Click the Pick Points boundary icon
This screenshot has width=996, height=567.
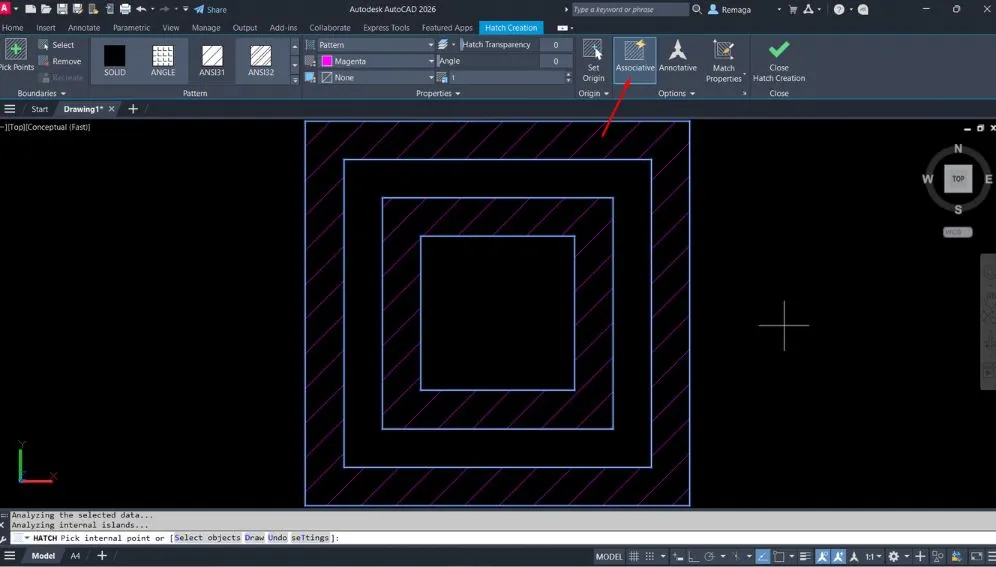pos(16,51)
